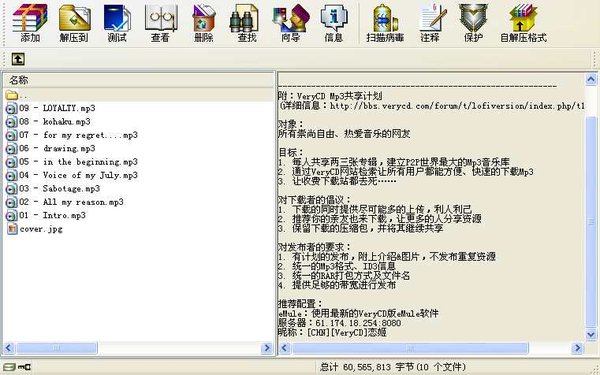Screen dimensions: 600x375
Task: Show archive 信息 (Info)
Action: [x=334, y=22]
